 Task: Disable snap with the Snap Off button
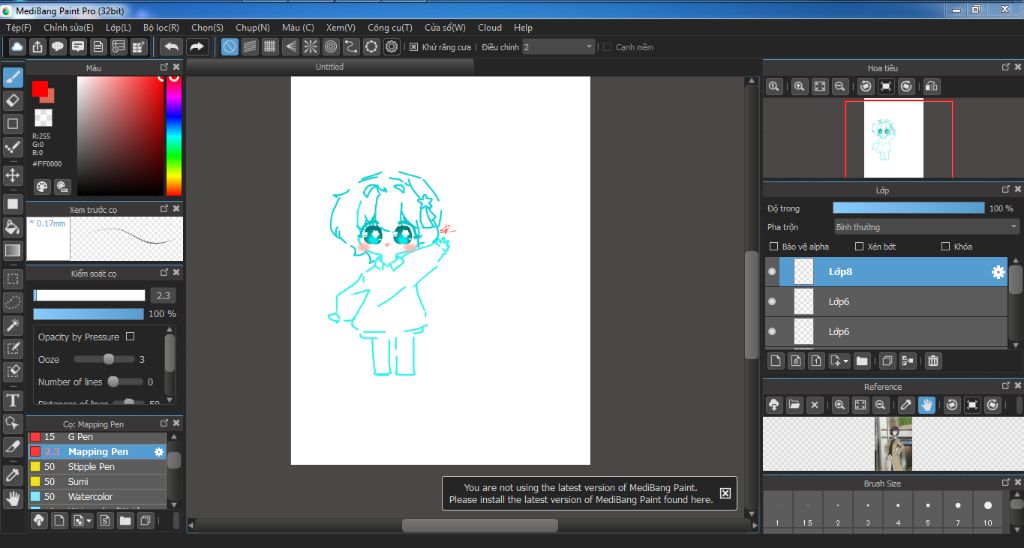(x=229, y=46)
